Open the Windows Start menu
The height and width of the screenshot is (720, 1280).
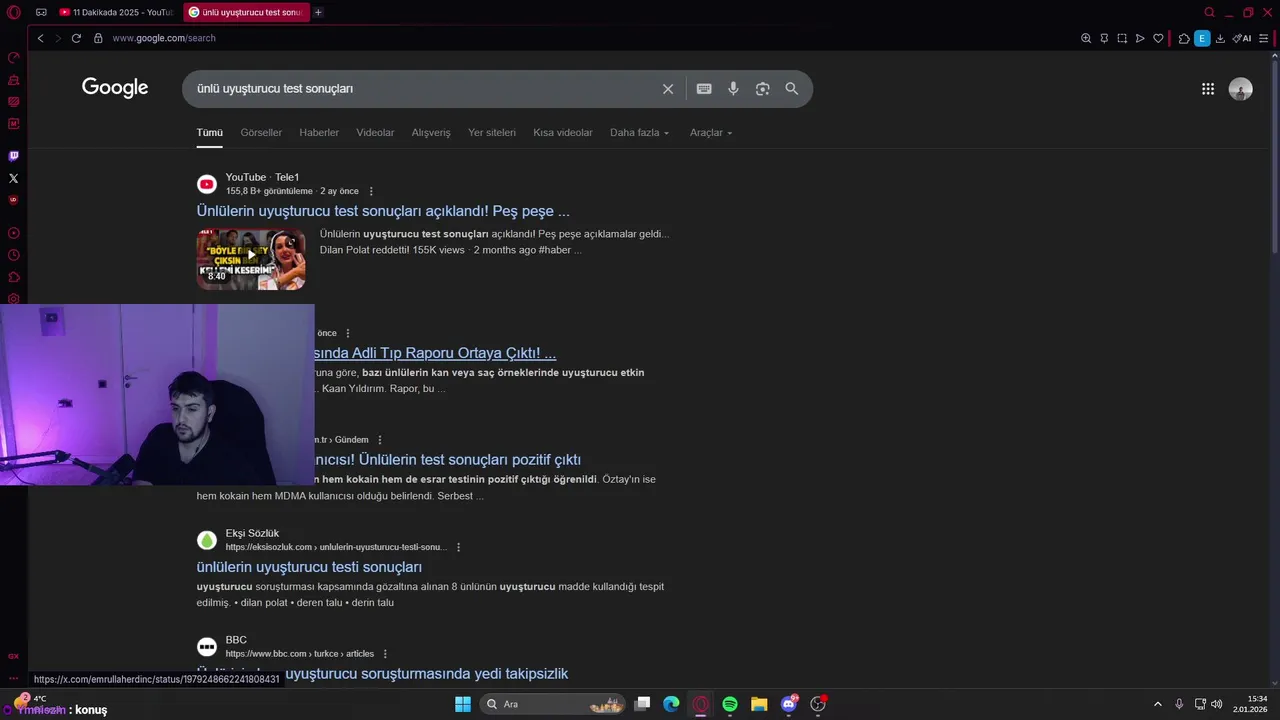[x=463, y=704]
